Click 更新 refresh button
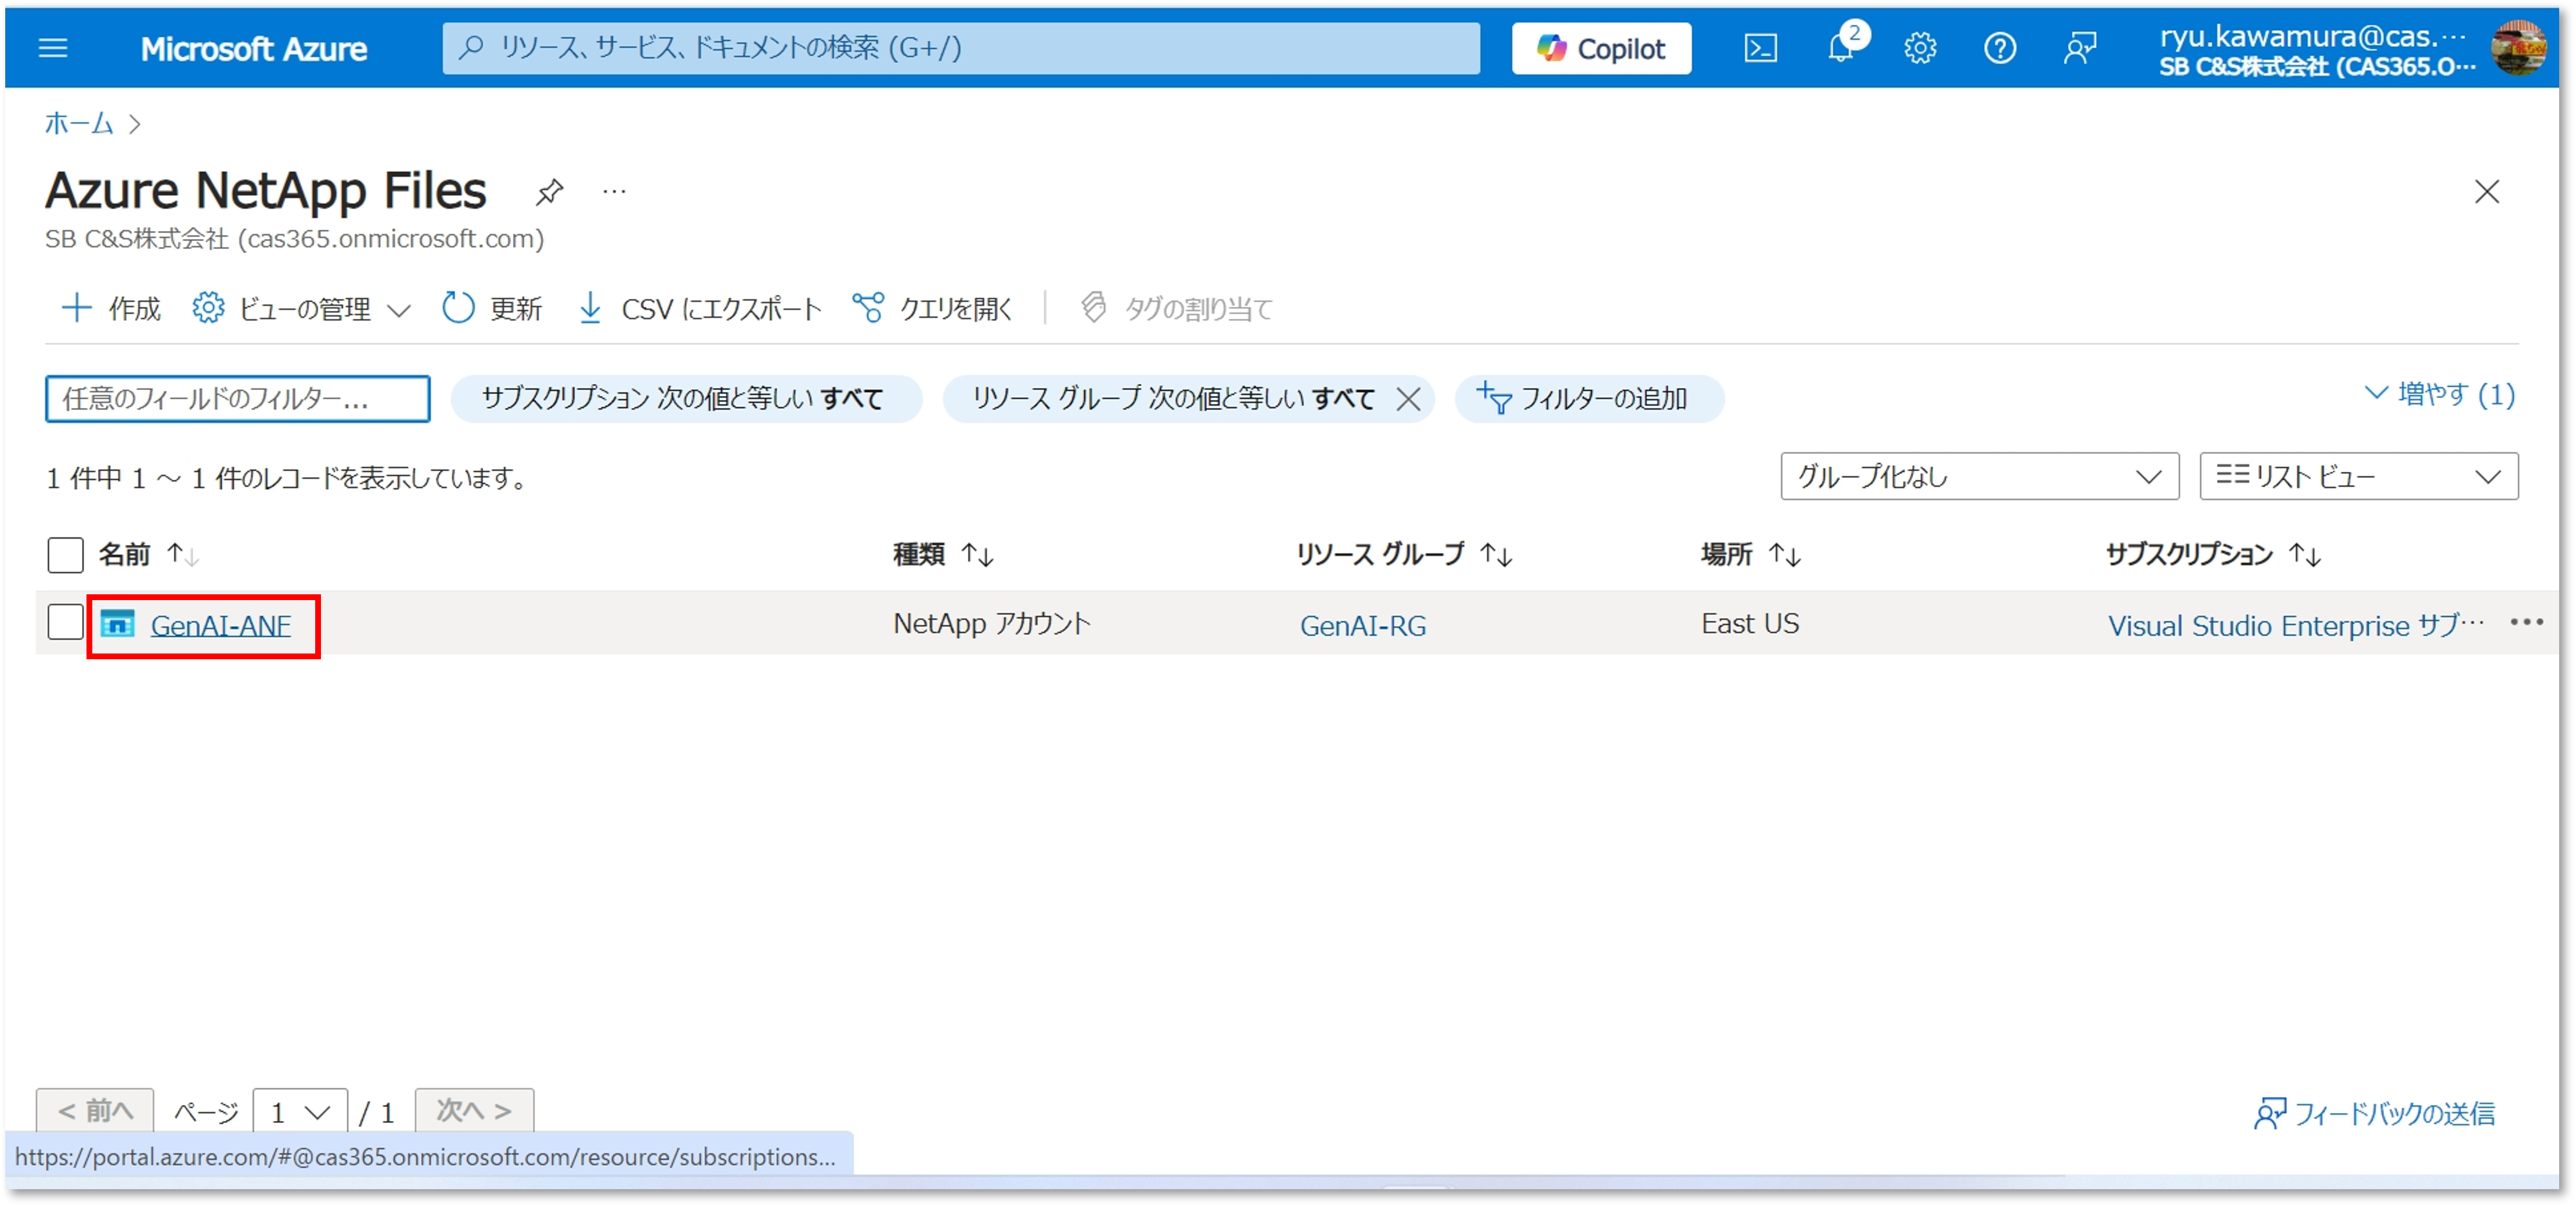Viewport: 2576px width, 1206px height. coord(492,308)
